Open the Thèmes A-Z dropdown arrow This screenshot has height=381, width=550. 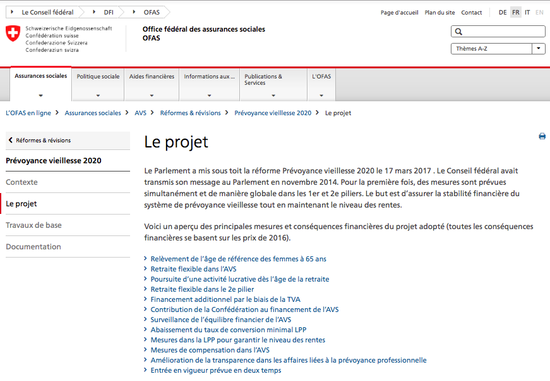coord(538,48)
